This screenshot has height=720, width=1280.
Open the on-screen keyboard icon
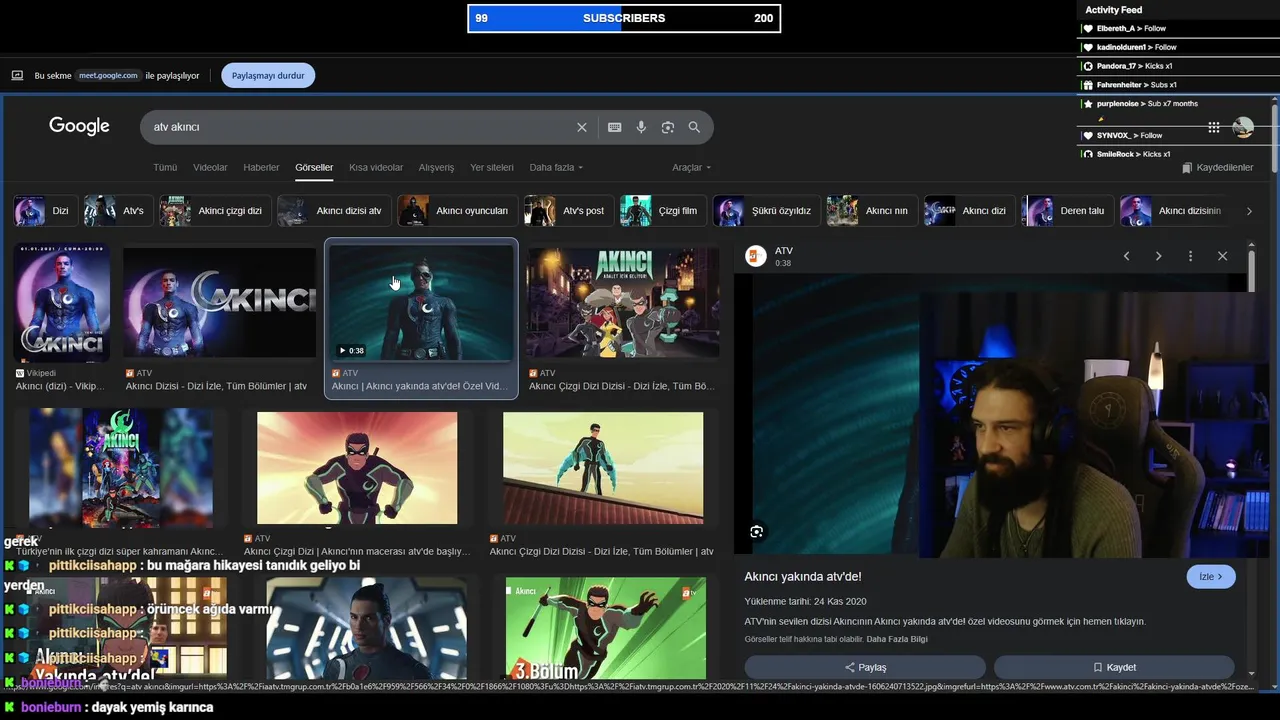click(x=614, y=127)
